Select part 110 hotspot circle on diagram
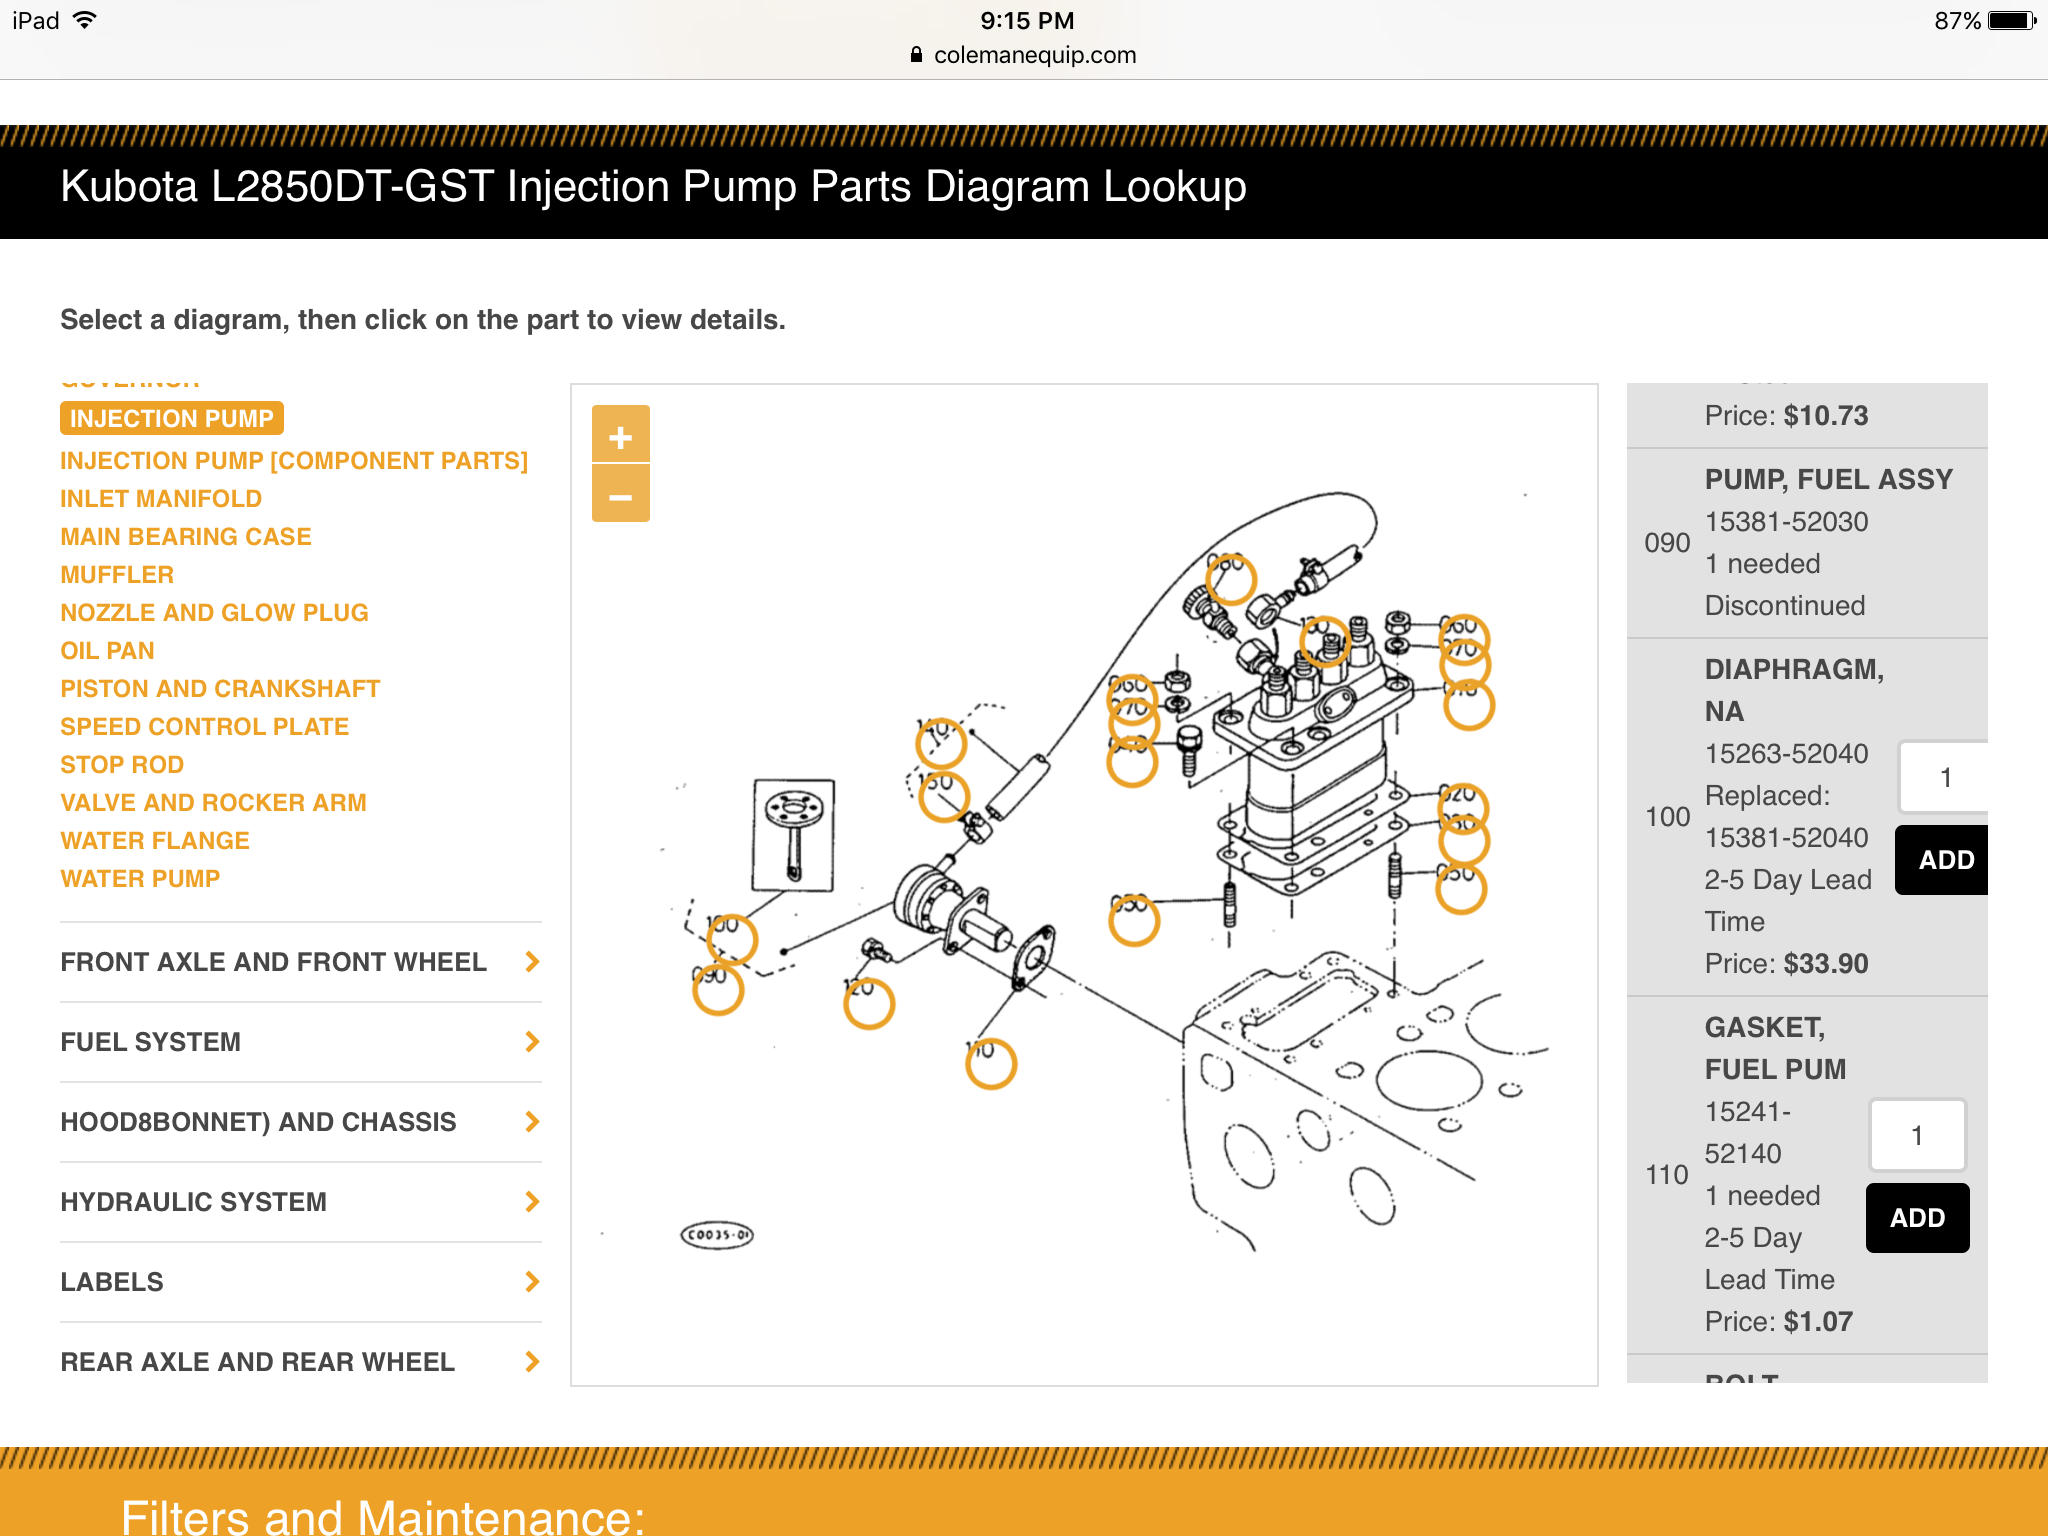 (x=991, y=1064)
